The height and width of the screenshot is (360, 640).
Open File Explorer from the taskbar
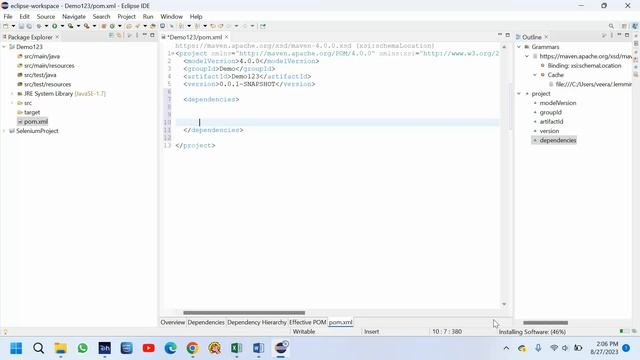click(60, 348)
